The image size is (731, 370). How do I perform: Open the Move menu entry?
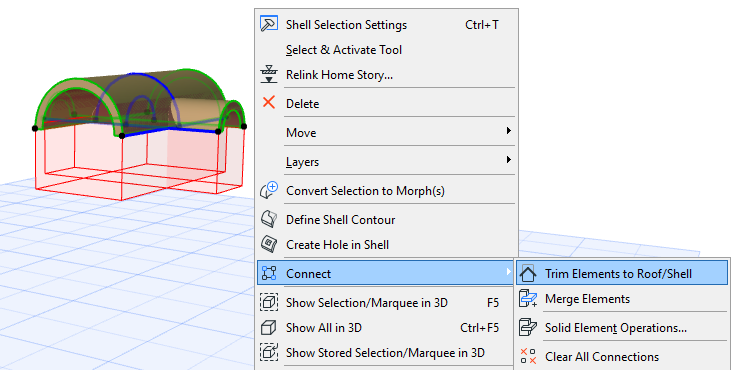[386, 132]
